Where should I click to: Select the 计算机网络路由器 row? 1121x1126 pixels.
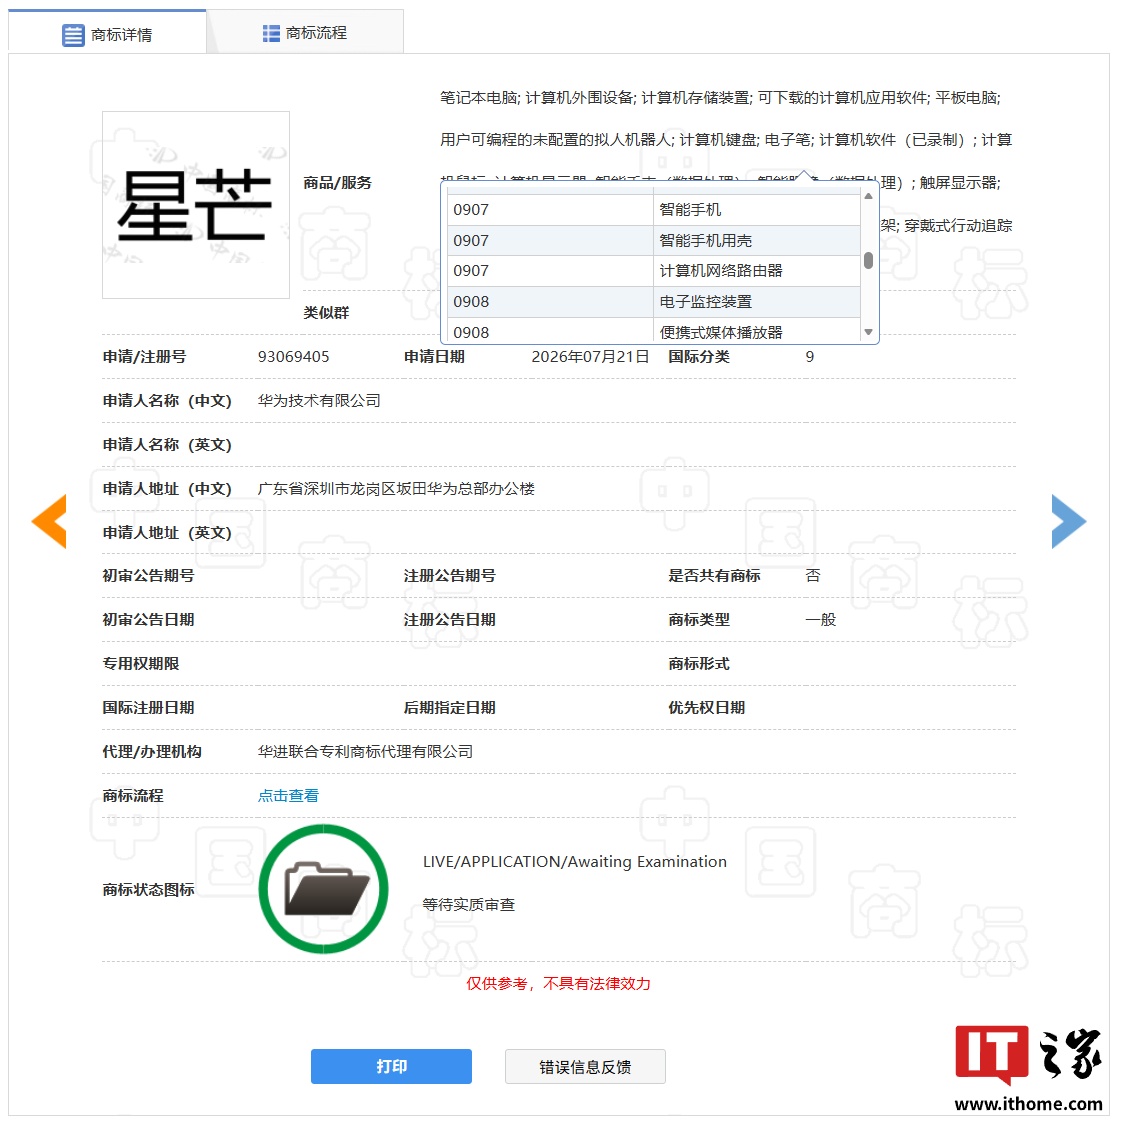[653, 271]
